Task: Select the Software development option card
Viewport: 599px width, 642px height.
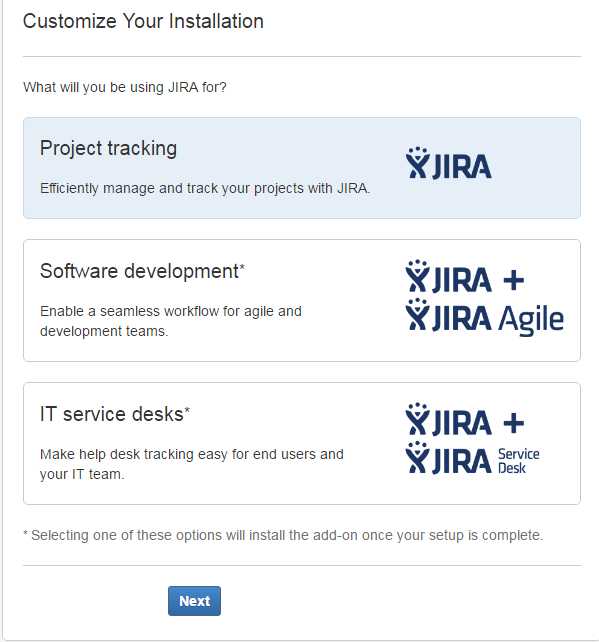Action: (302, 301)
